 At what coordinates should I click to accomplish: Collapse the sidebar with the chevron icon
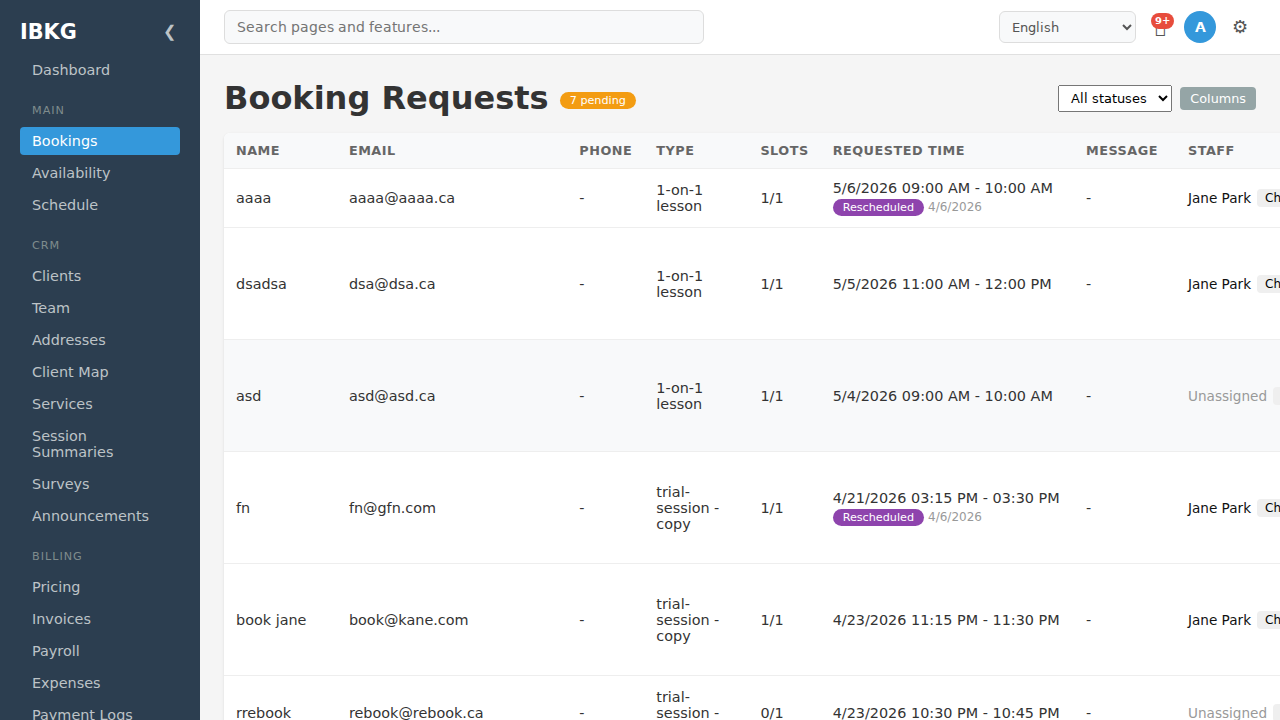(x=169, y=32)
